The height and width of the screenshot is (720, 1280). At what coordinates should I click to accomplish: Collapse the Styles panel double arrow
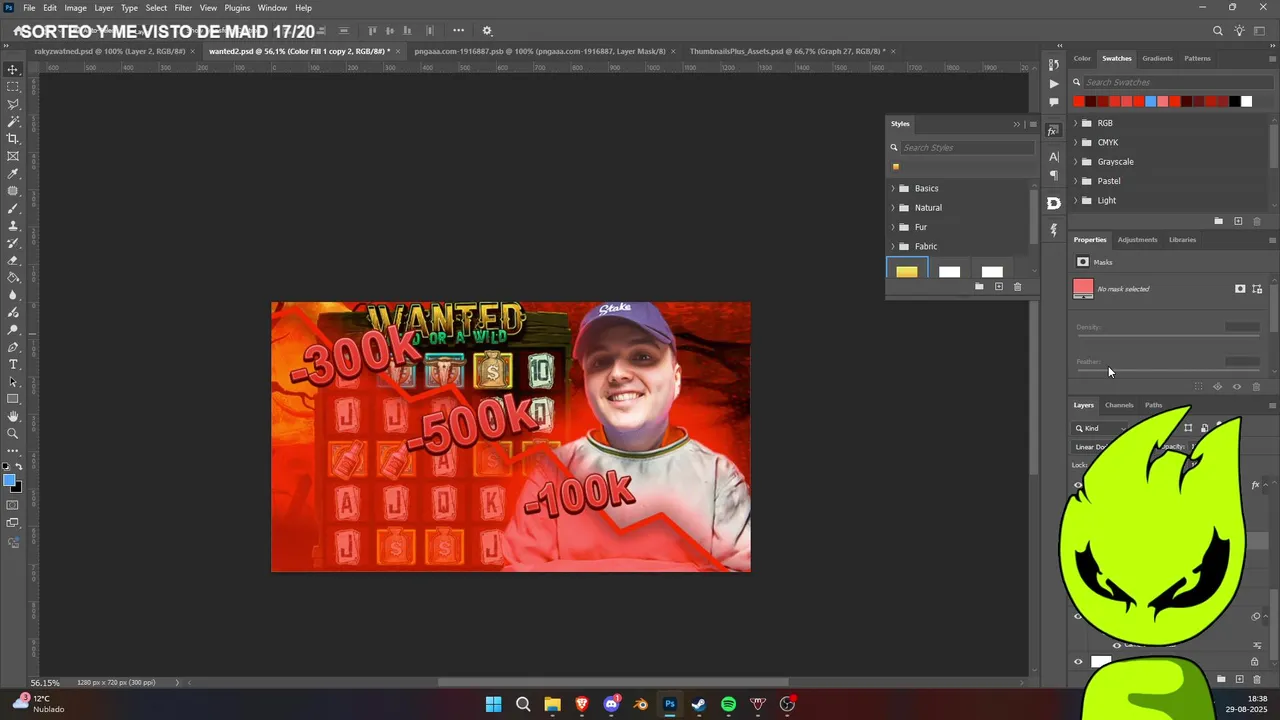pos(1017,124)
